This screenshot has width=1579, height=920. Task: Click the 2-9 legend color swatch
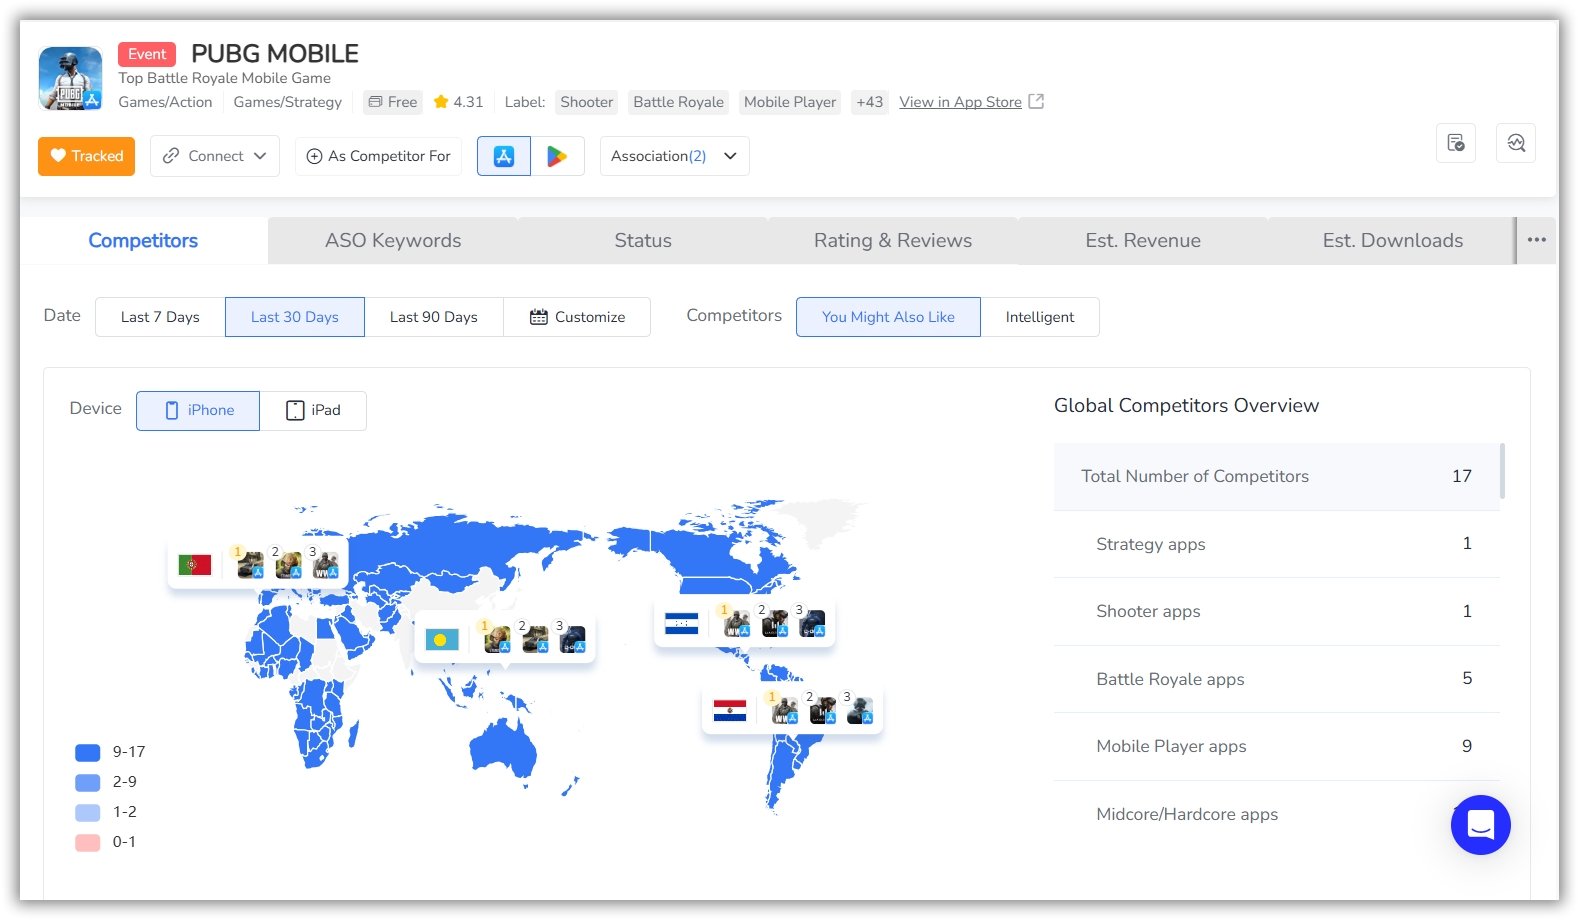(88, 783)
